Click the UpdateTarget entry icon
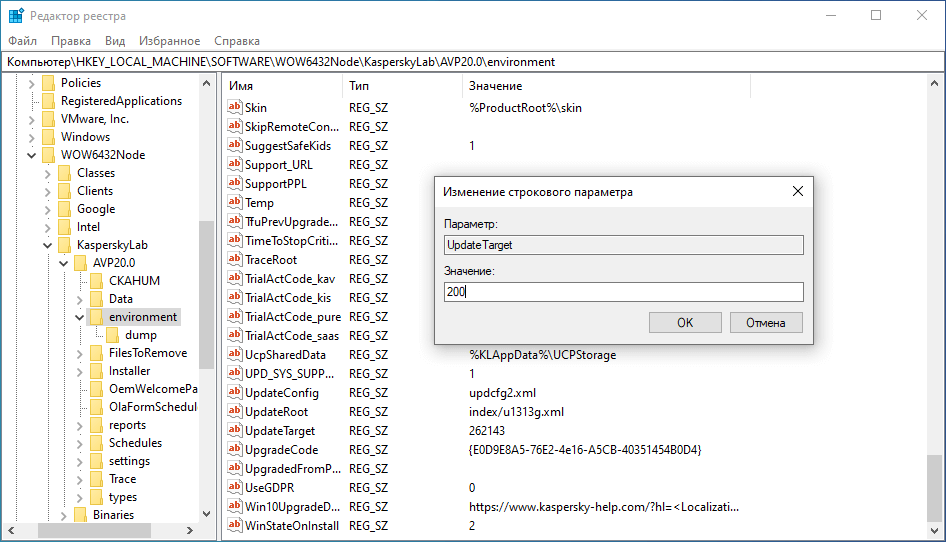The height and width of the screenshot is (542, 946). [x=235, y=430]
